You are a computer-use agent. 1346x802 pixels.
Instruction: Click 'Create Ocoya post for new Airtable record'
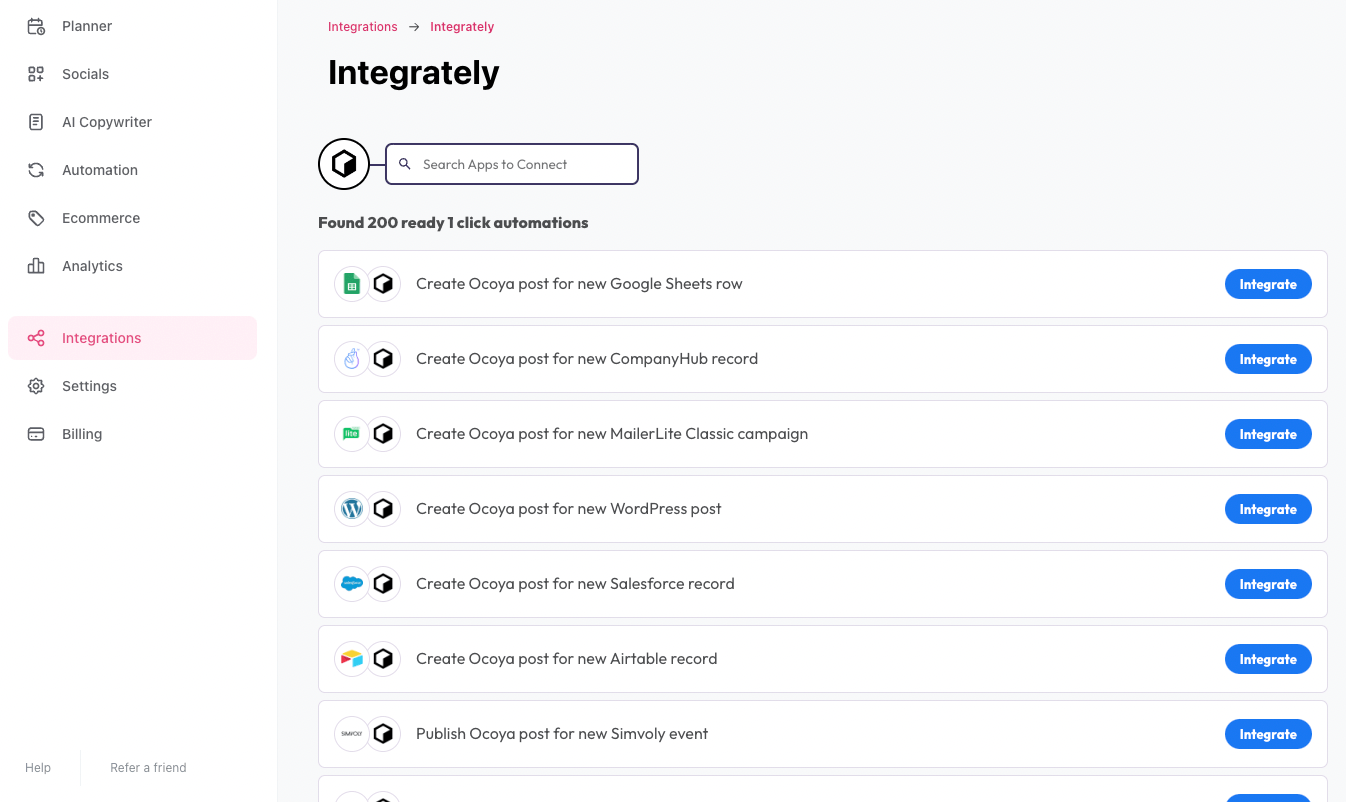point(567,659)
